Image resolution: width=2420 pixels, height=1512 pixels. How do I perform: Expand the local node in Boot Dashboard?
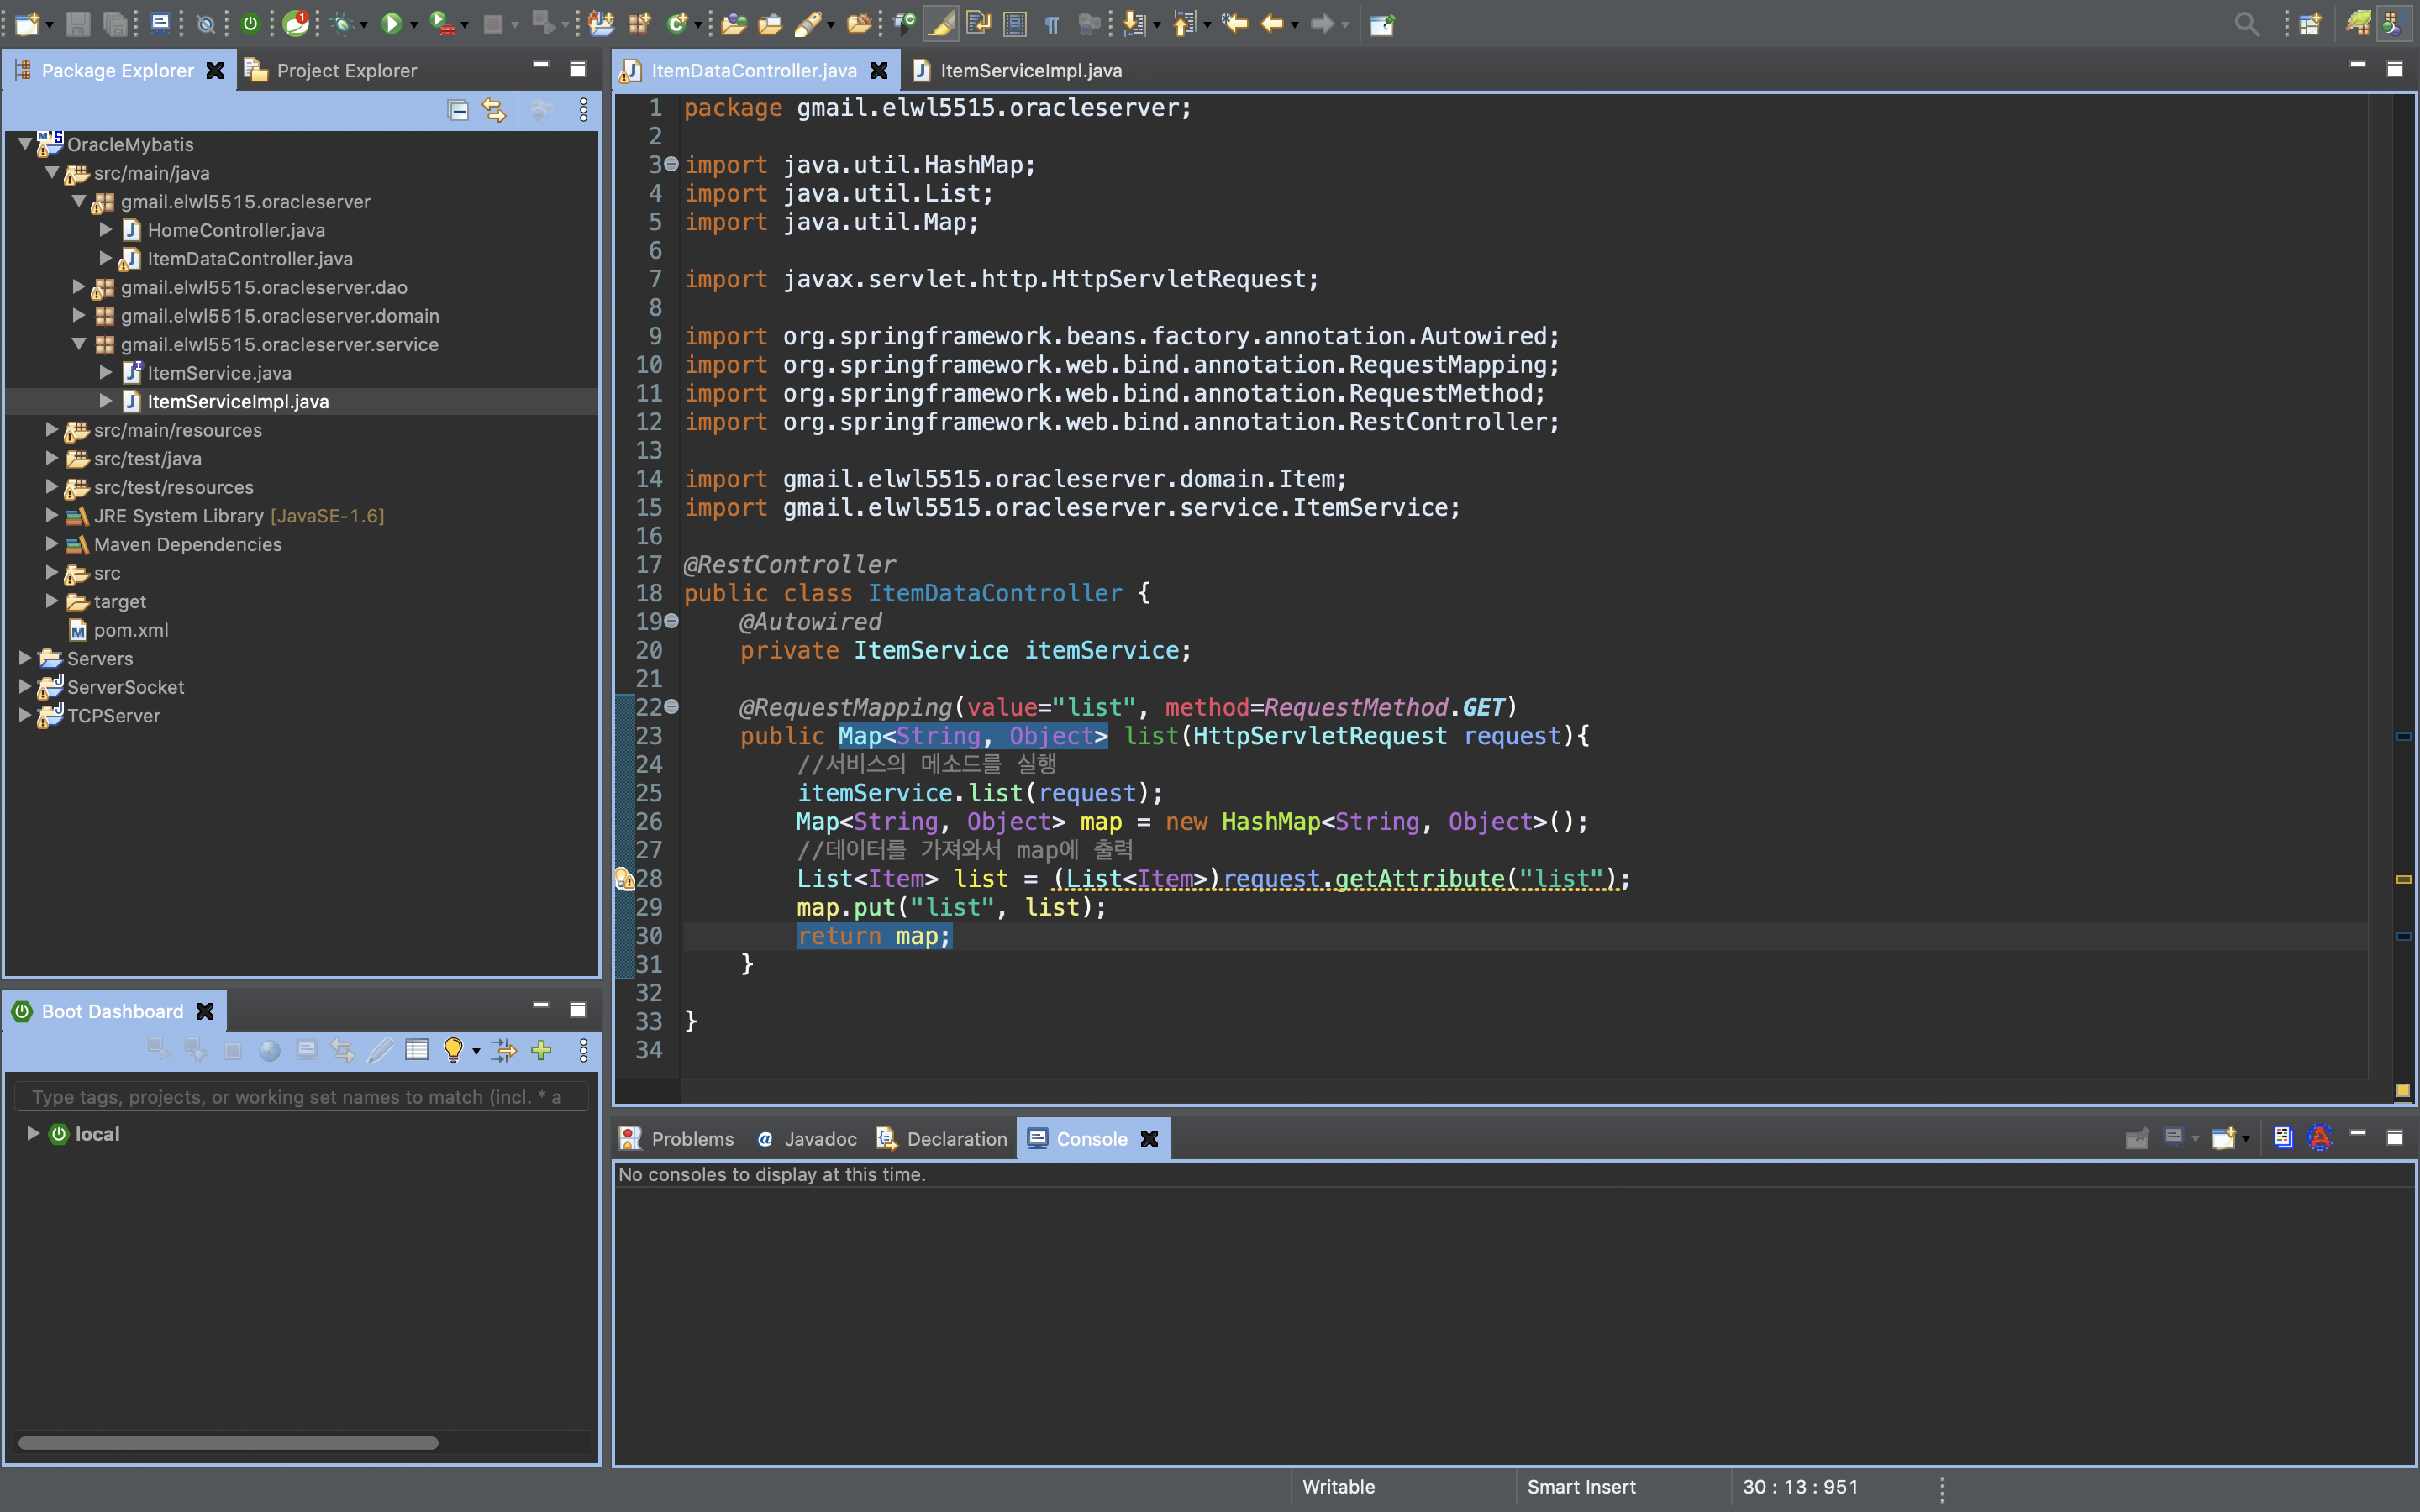pos(32,1133)
